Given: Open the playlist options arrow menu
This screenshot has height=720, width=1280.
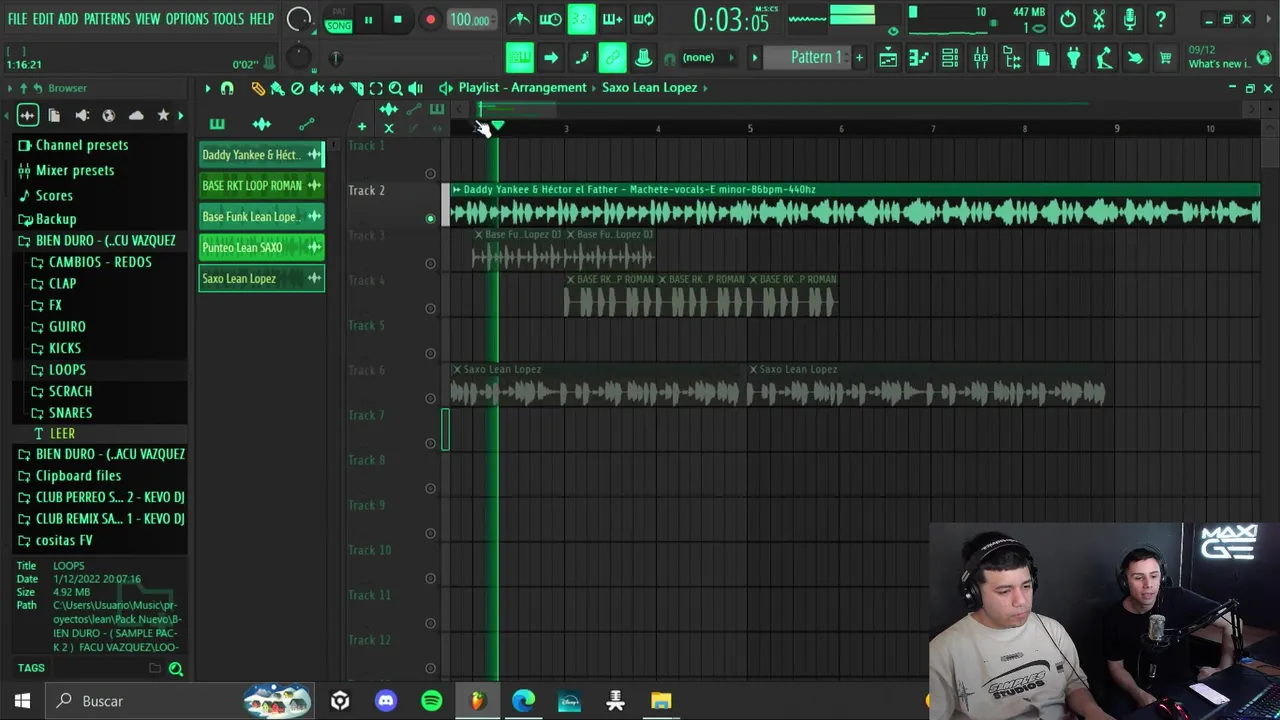Looking at the screenshot, I should (x=208, y=88).
